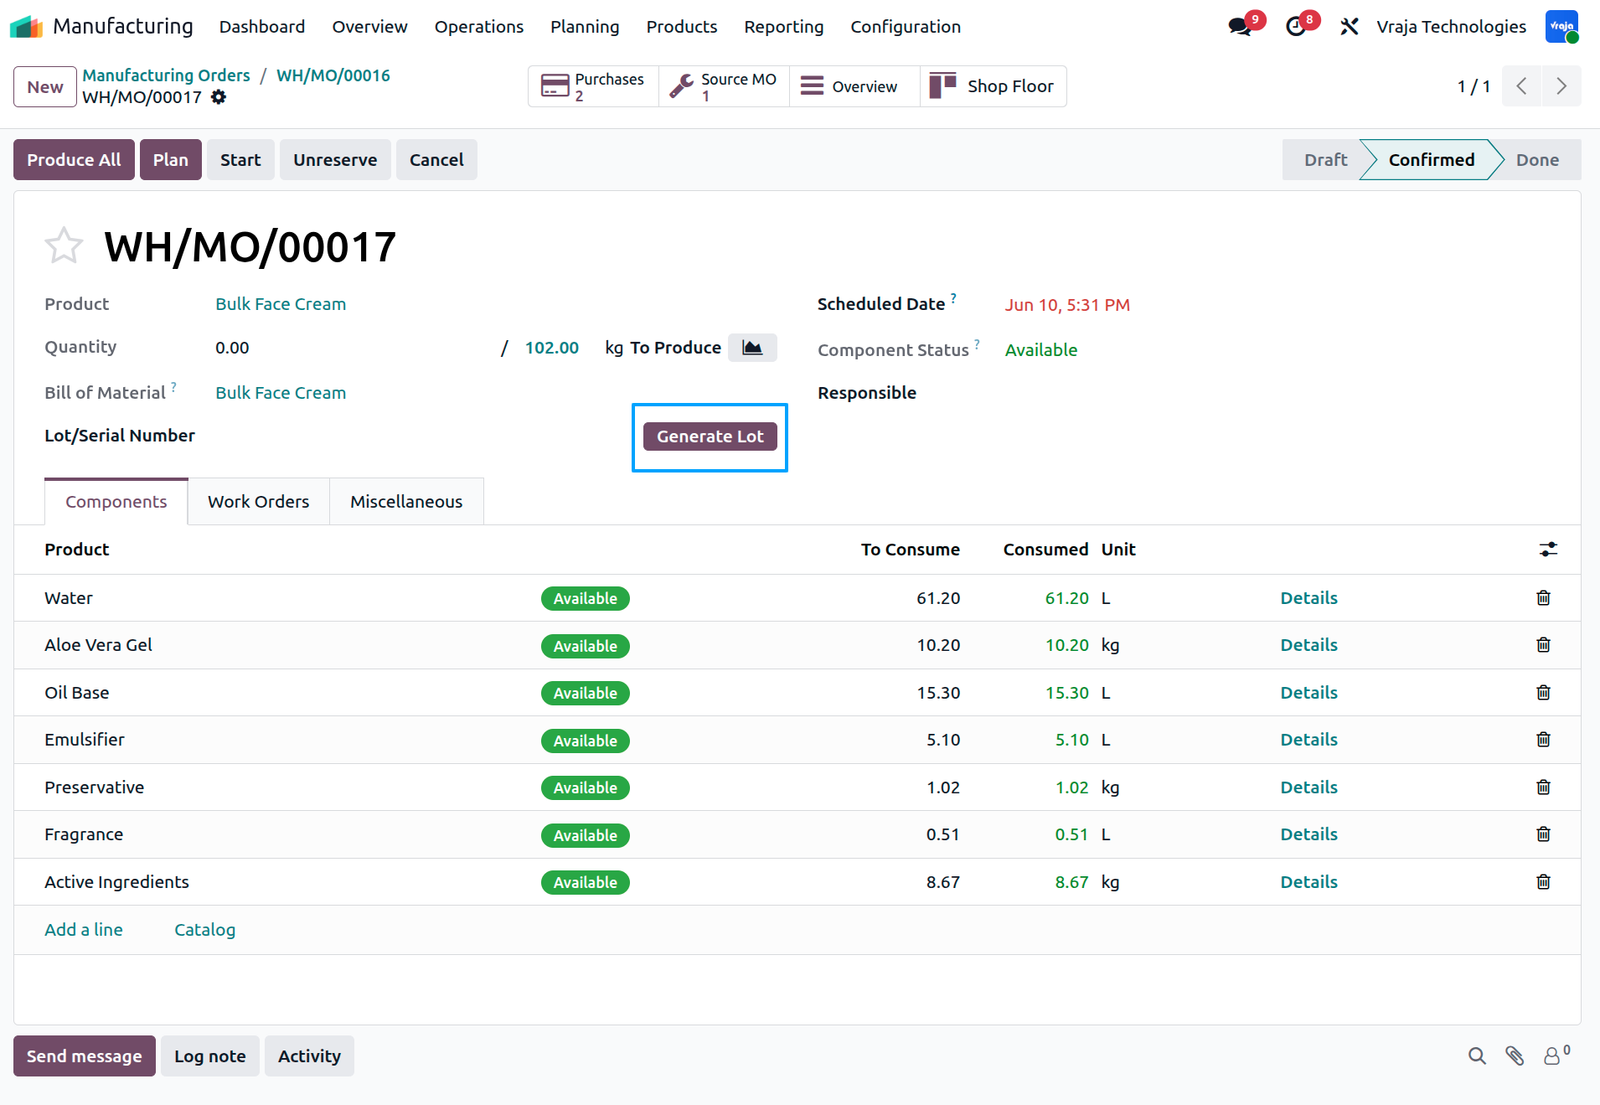Open the Reporting menu

pyautogui.click(x=784, y=27)
